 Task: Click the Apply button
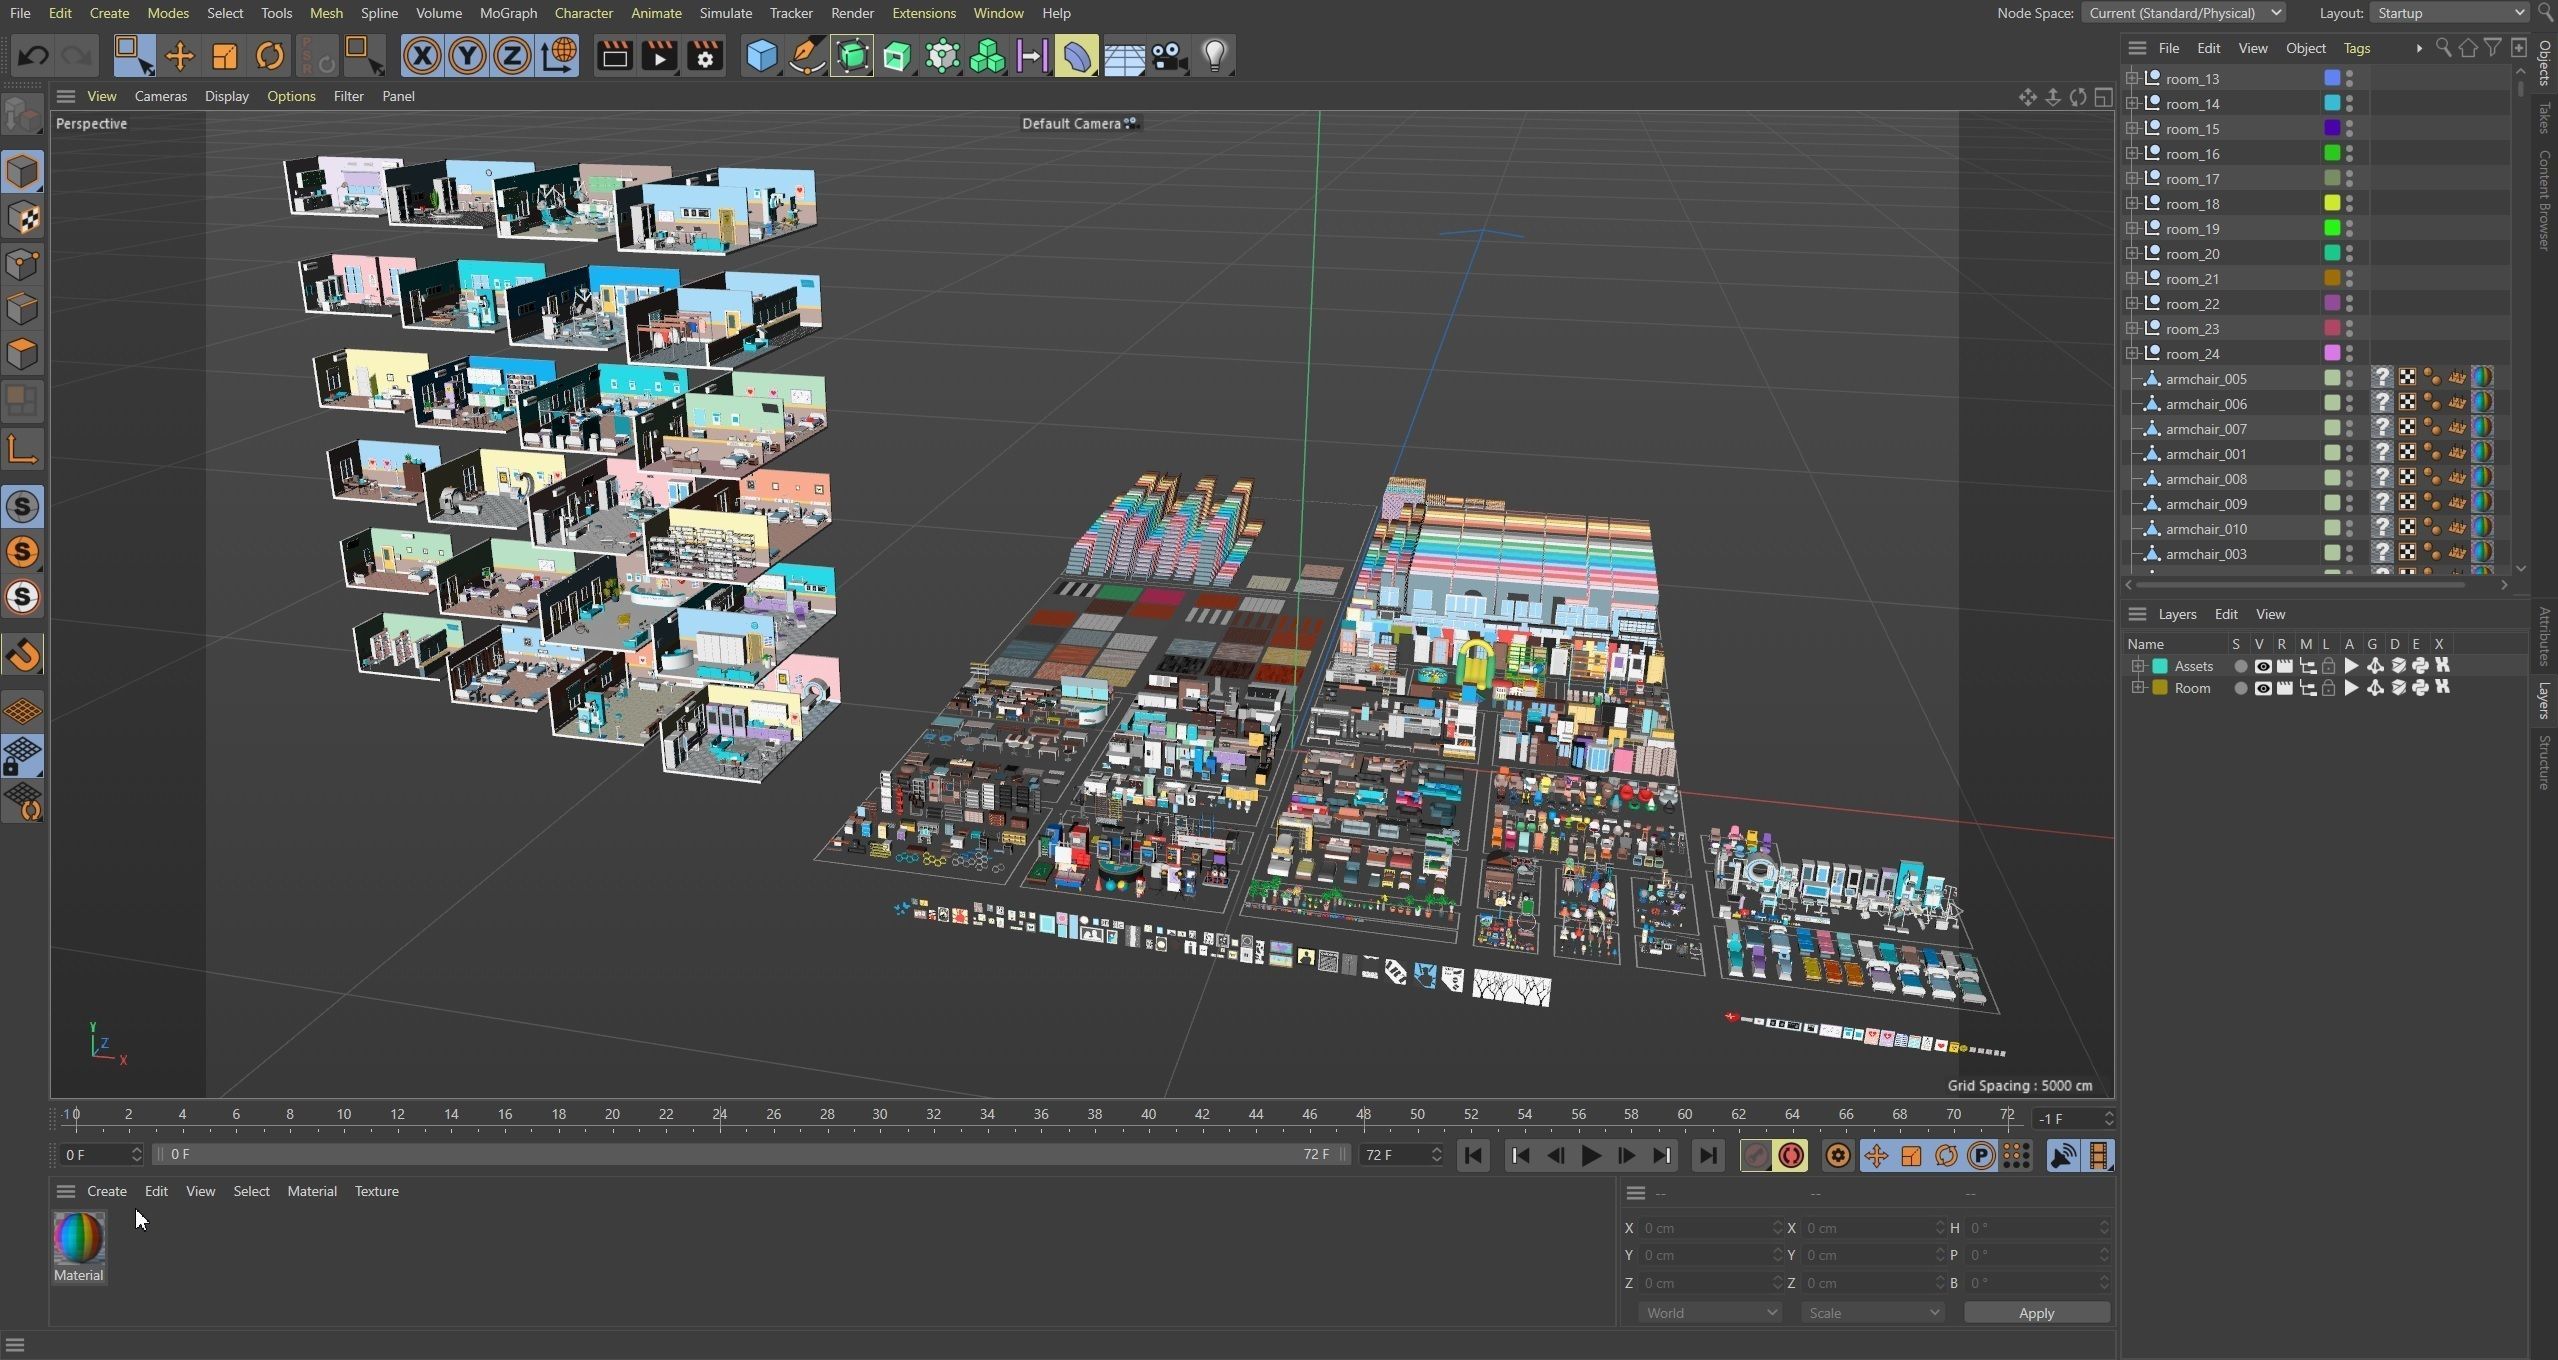click(x=2035, y=1312)
